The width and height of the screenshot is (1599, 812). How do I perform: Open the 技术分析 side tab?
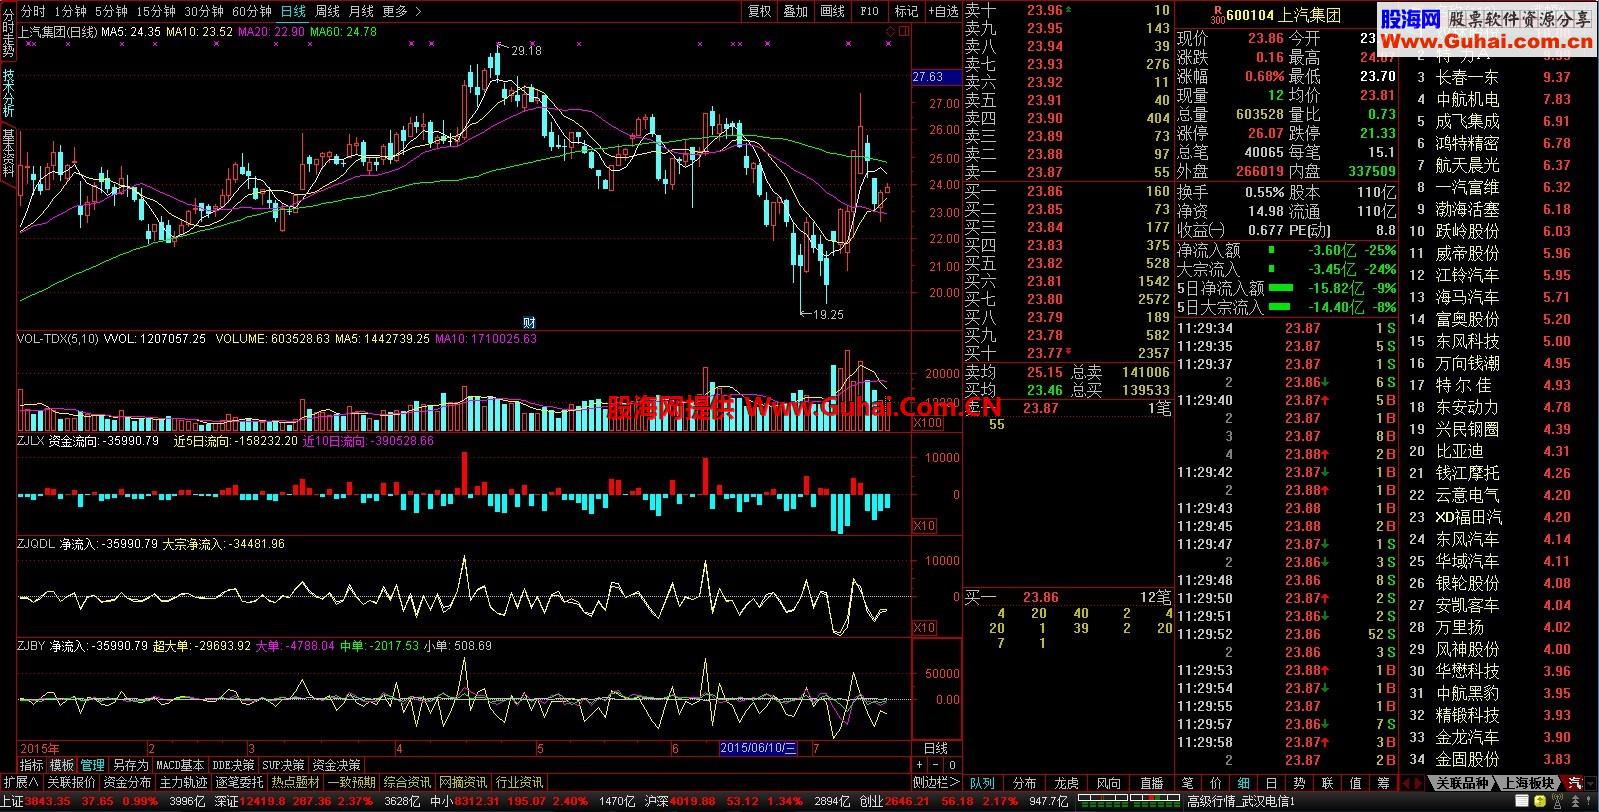tap(8, 93)
